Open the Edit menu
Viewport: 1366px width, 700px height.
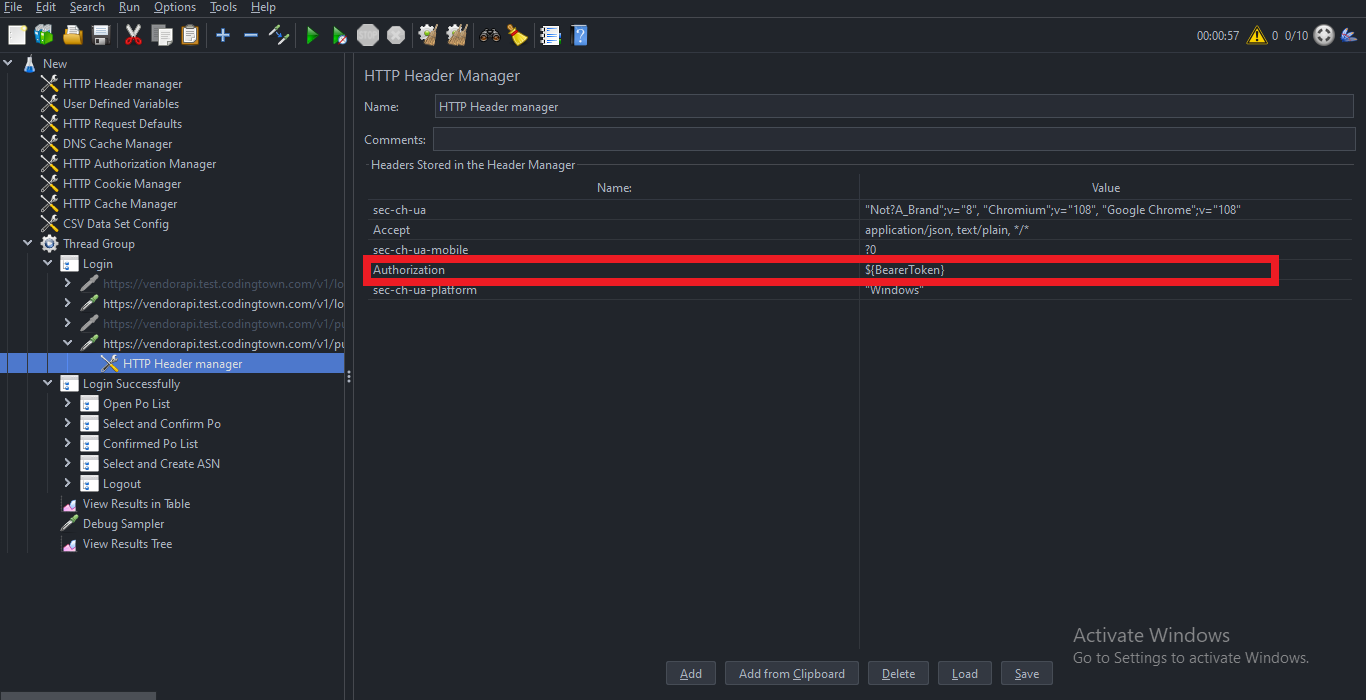(x=46, y=7)
